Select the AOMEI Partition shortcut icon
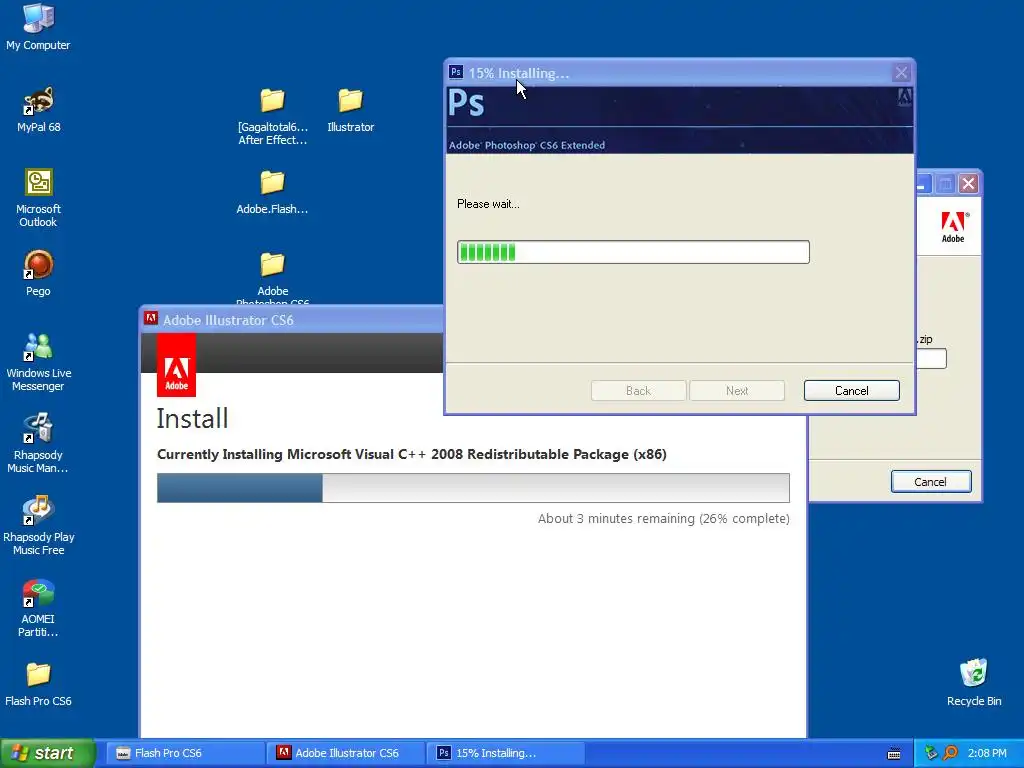1024x768 pixels. pyautogui.click(x=38, y=608)
